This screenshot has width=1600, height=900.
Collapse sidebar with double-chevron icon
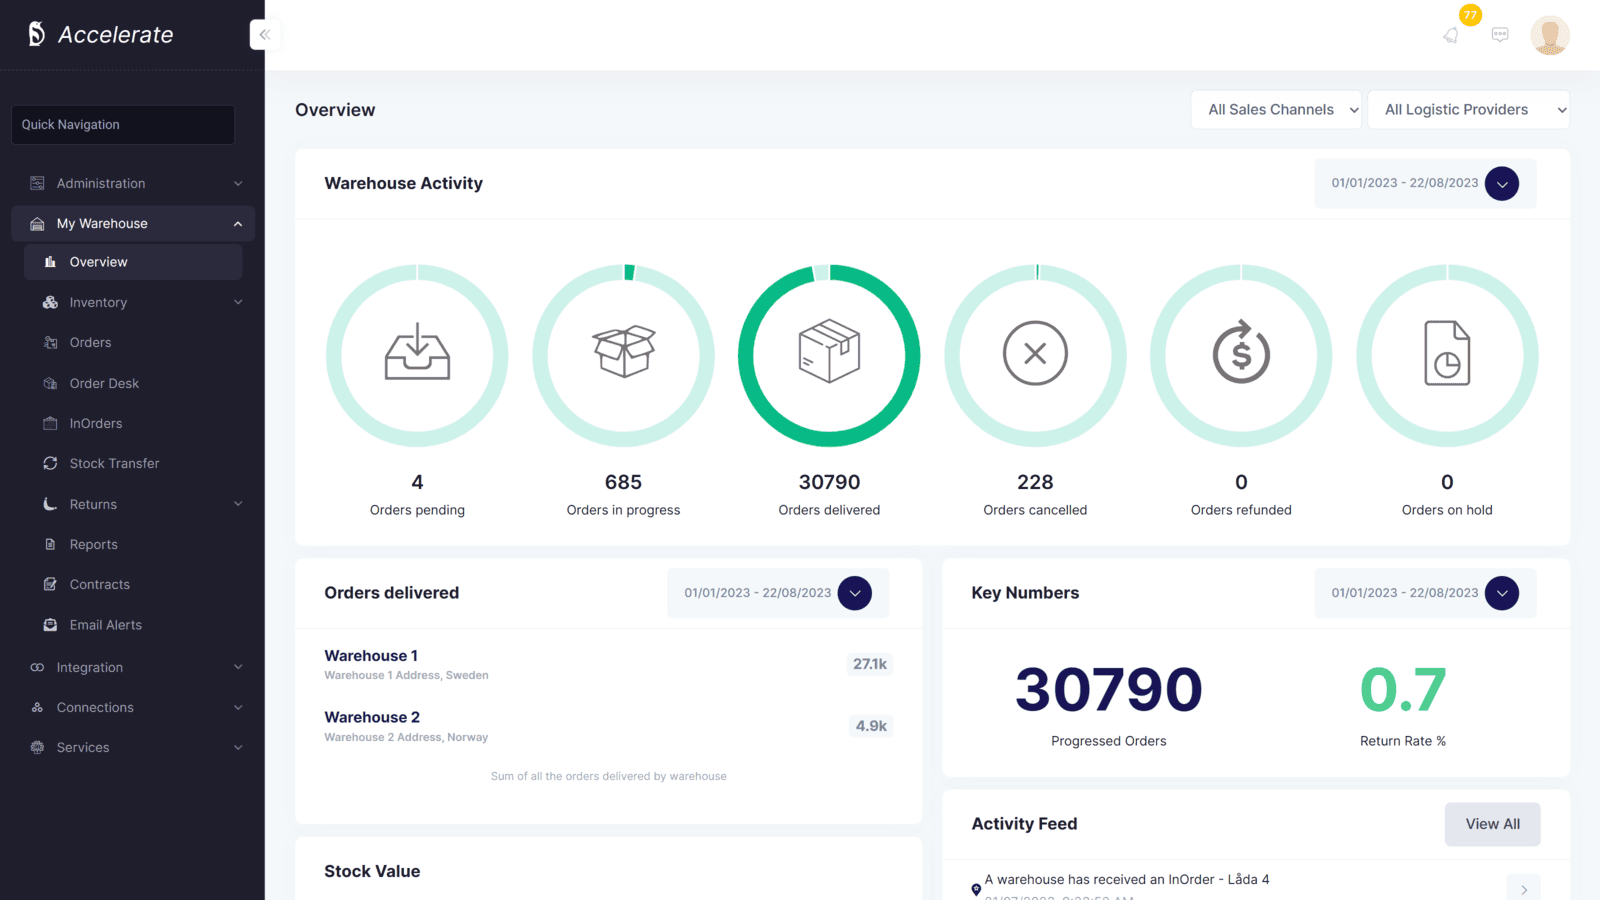[x=265, y=35]
